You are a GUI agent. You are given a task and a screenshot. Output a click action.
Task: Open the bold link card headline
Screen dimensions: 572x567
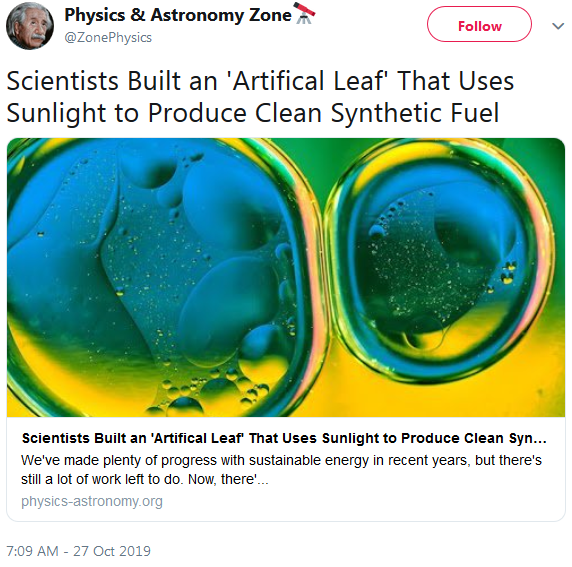(284, 438)
